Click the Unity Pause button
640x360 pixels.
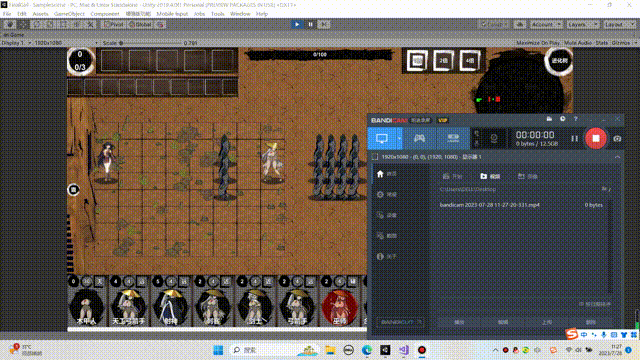pyautogui.click(x=310, y=24)
